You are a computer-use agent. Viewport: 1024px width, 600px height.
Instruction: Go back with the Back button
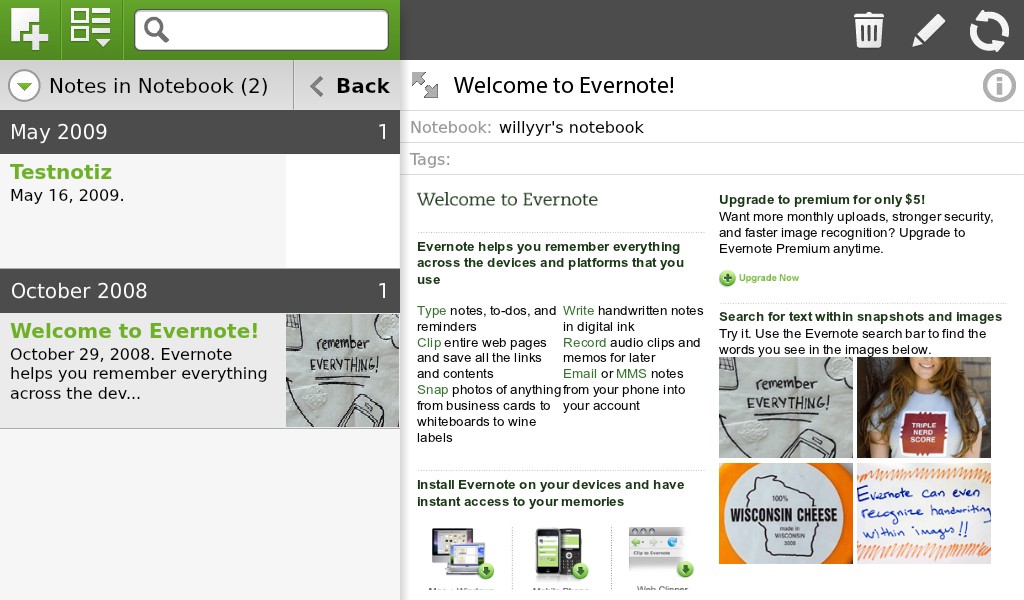[x=347, y=86]
